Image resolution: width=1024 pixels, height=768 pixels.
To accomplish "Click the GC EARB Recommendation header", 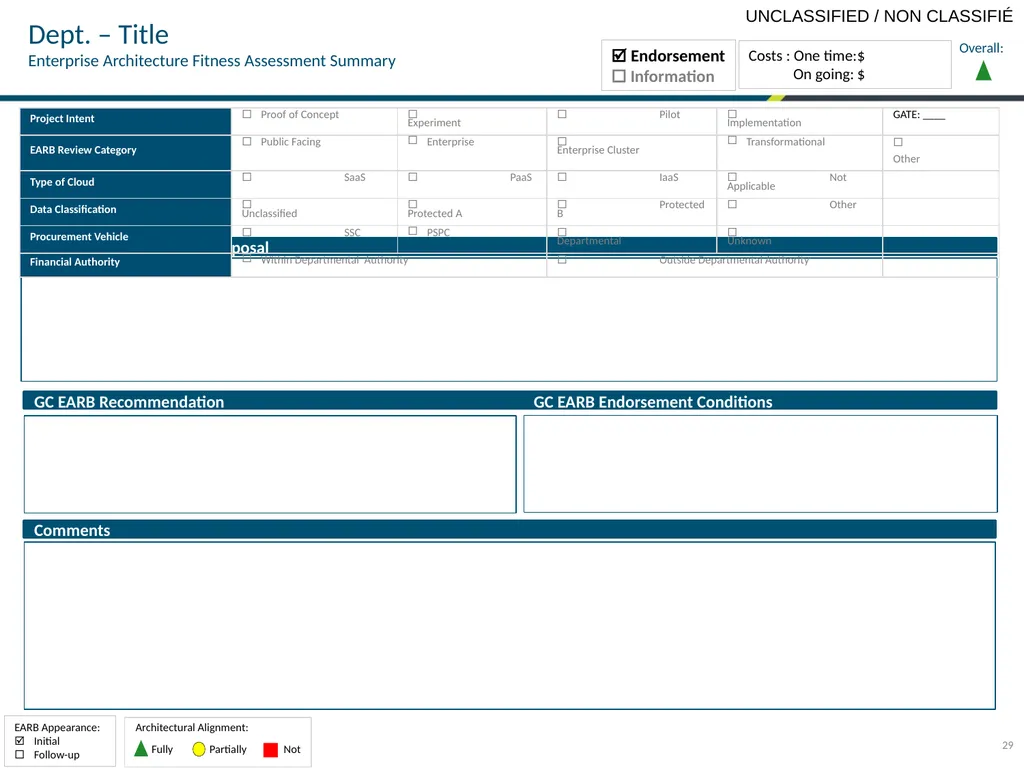I will point(129,402).
